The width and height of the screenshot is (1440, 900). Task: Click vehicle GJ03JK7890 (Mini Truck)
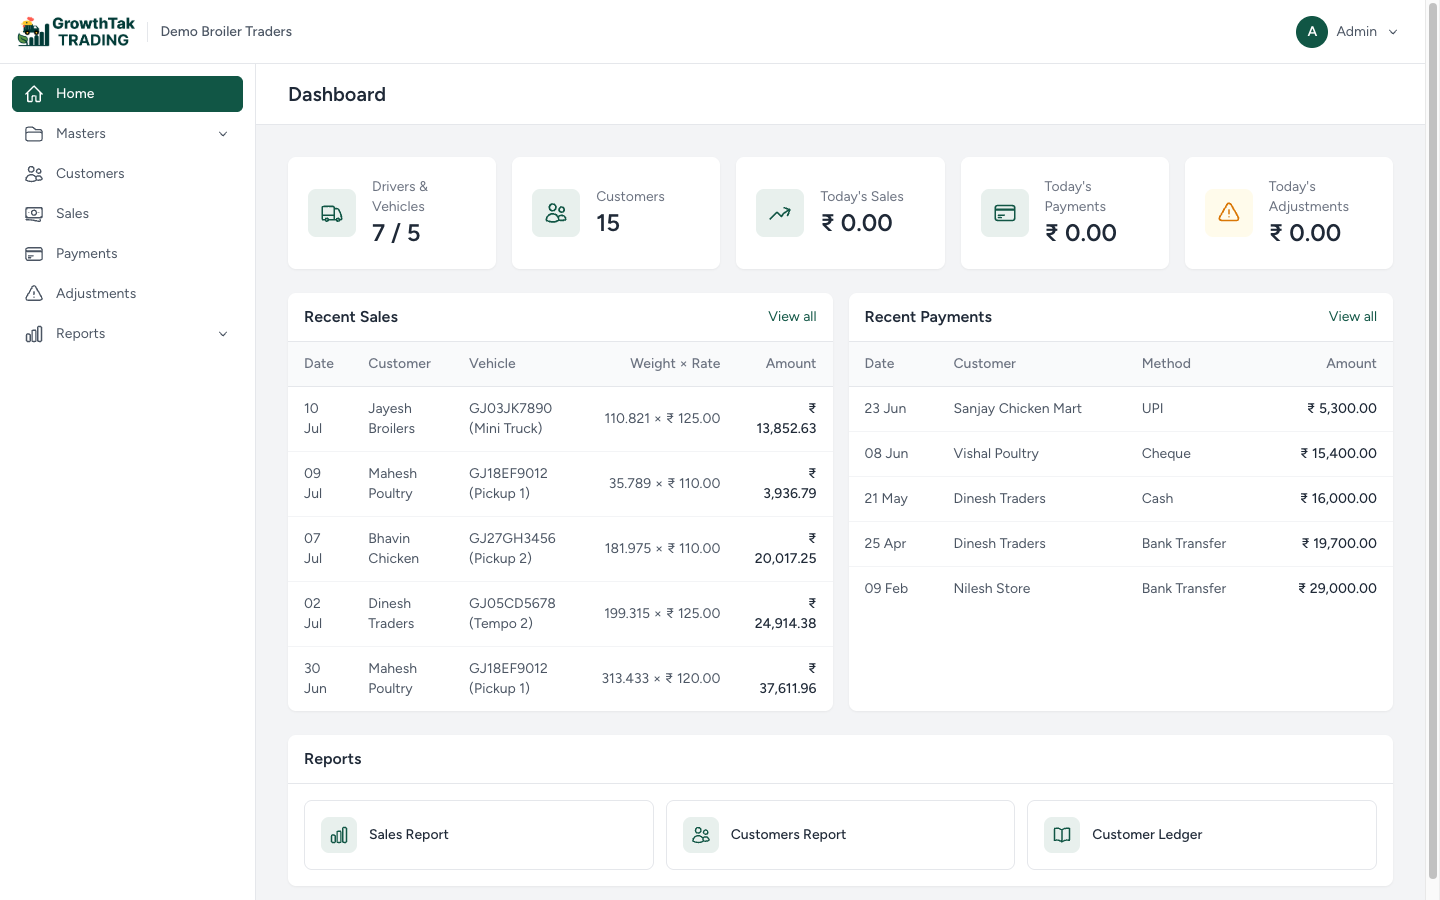(510, 419)
